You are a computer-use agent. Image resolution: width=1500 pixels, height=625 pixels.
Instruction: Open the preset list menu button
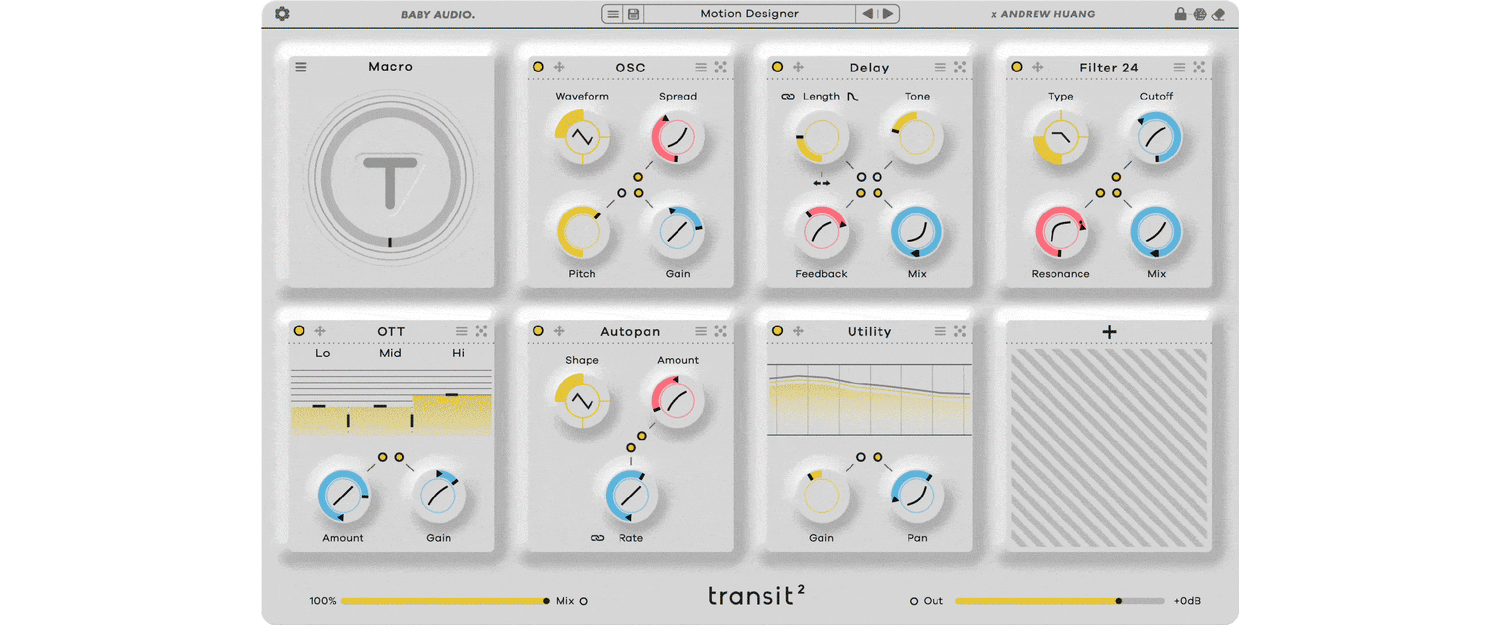click(x=613, y=14)
